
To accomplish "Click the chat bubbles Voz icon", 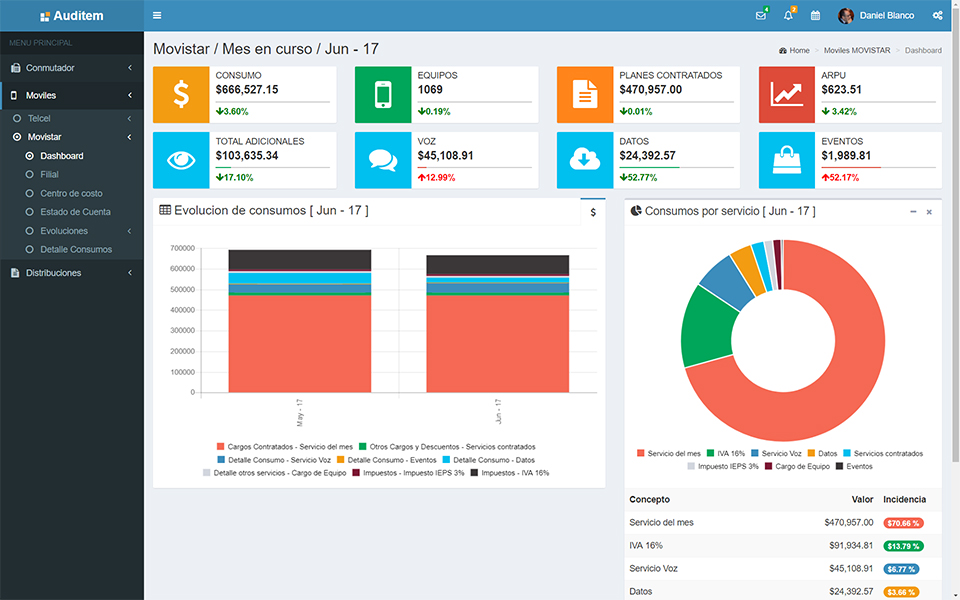I will tap(383, 160).
